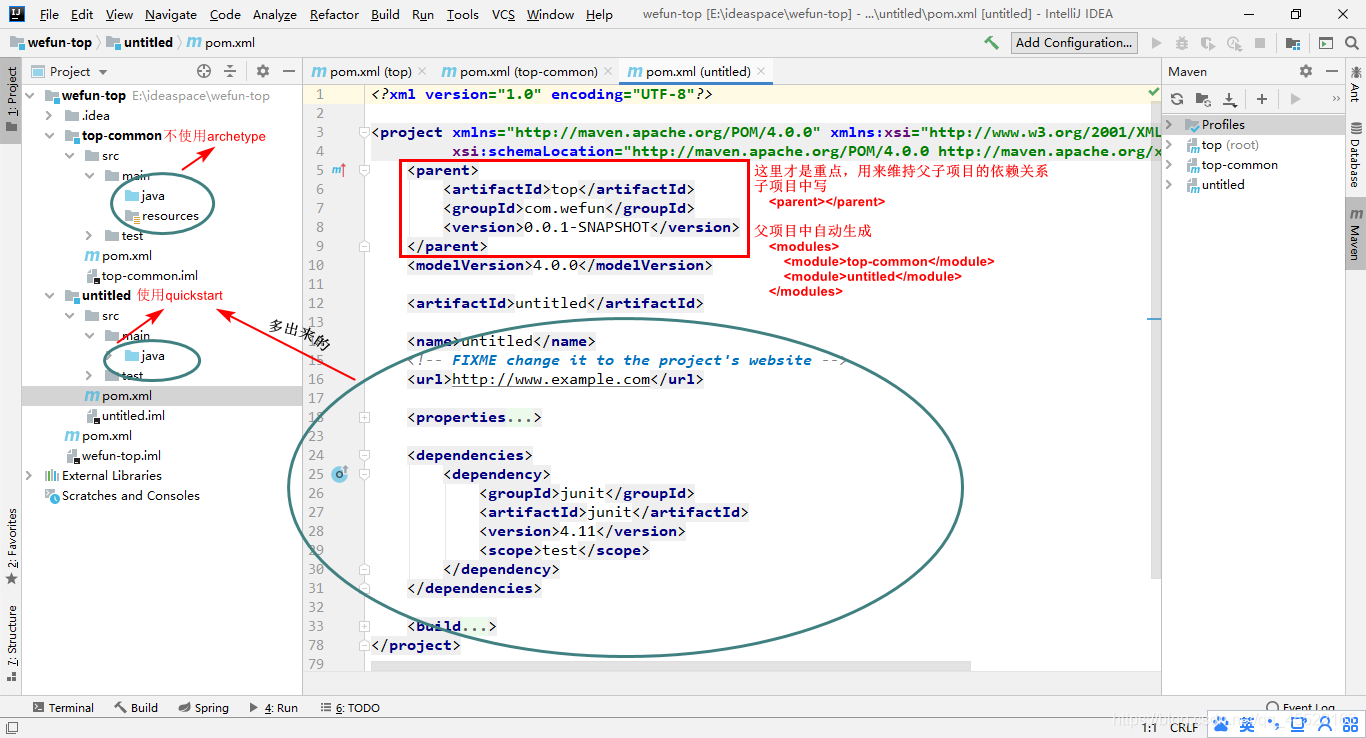Expand the folded build block on line 33

click(x=364, y=626)
